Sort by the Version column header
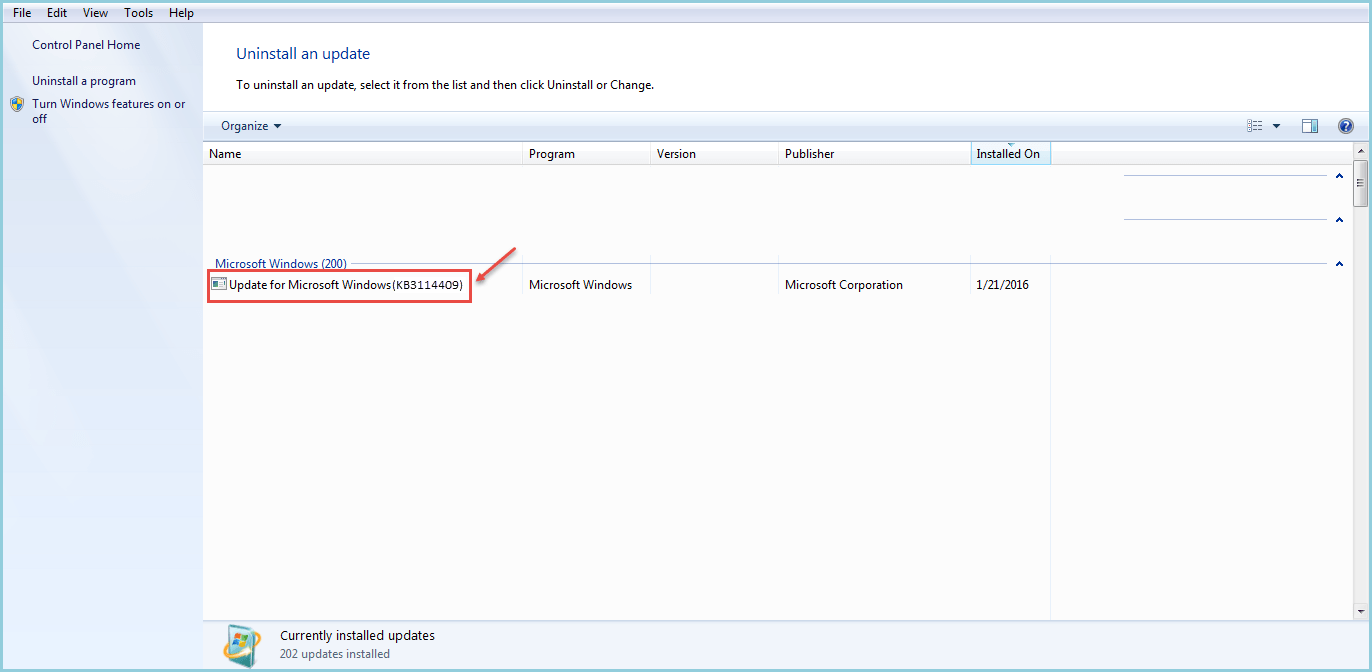Image resolution: width=1372 pixels, height=672 pixels. click(x=715, y=154)
